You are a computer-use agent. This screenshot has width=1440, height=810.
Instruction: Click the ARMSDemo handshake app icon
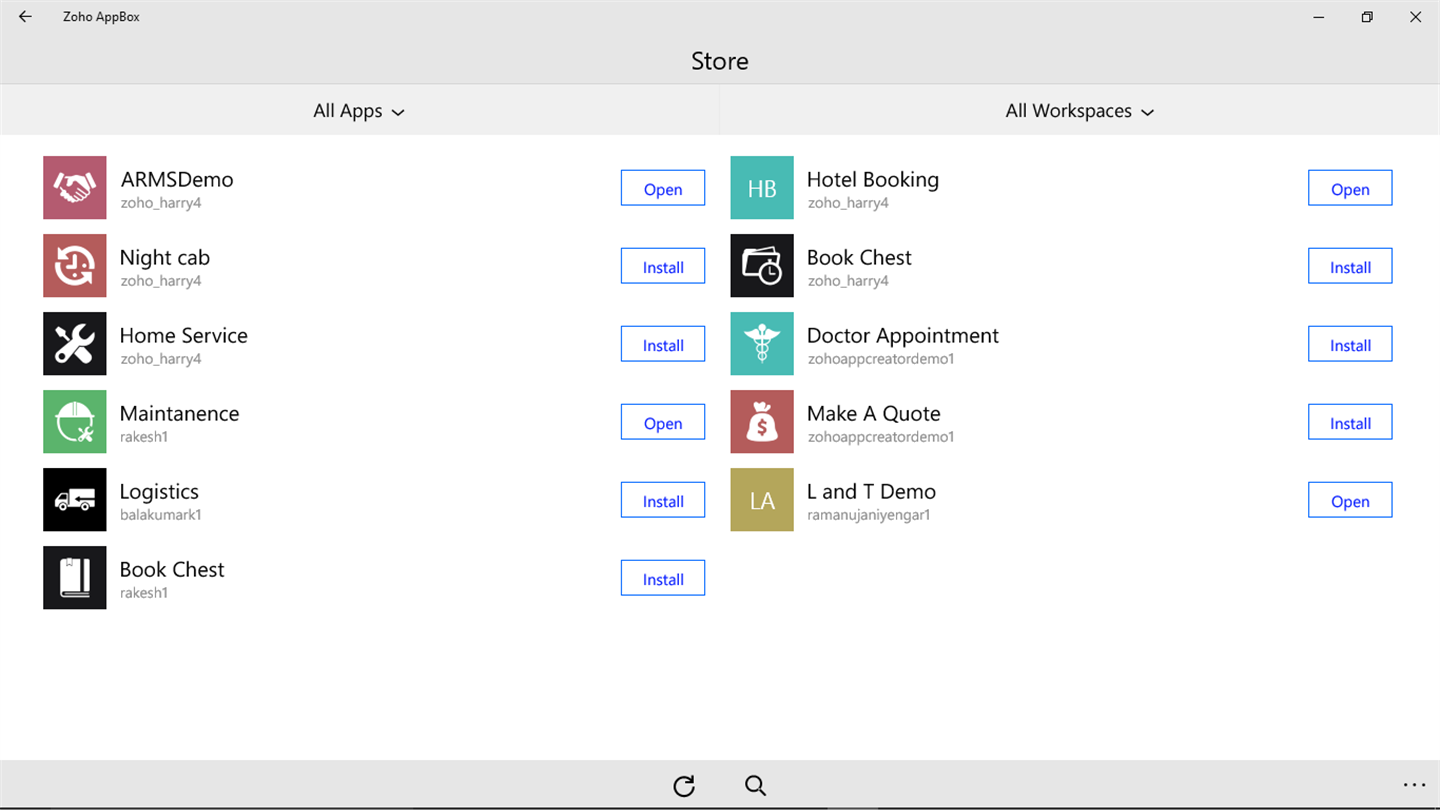[75, 187]
